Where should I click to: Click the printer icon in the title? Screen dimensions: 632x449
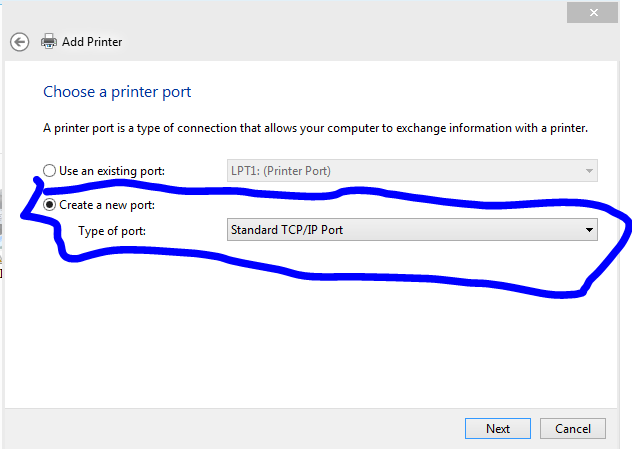point(48,42)
